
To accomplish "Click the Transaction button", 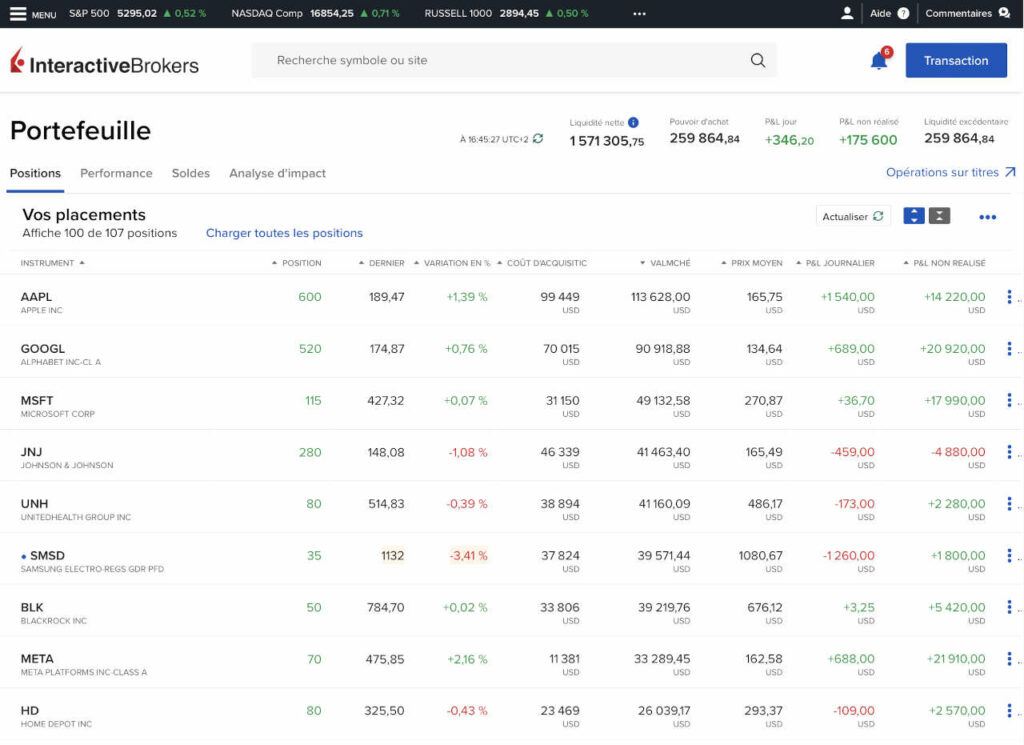I will tap(956, 60).
